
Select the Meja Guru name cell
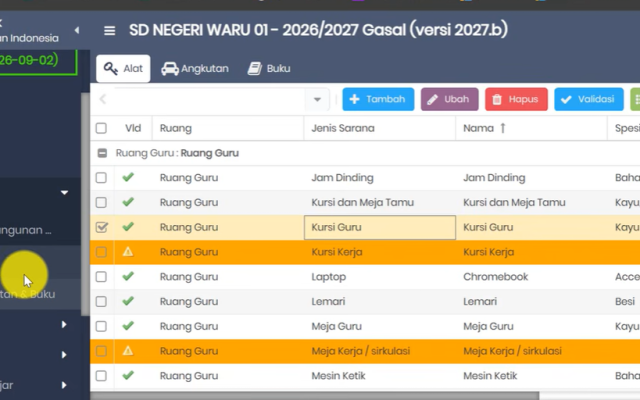pyautogui.click(x=531, y=326)
